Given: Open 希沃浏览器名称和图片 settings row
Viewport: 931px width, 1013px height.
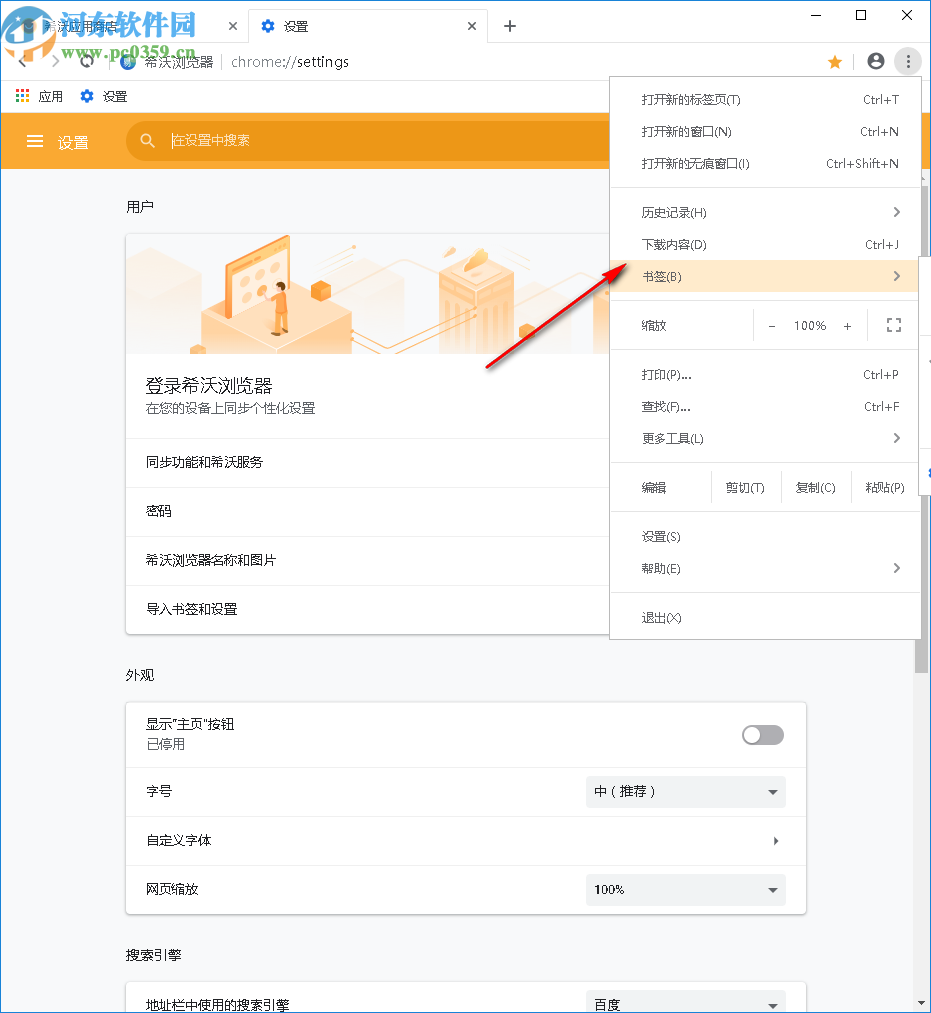Looking at the screenshot, I should pos(368,561).
